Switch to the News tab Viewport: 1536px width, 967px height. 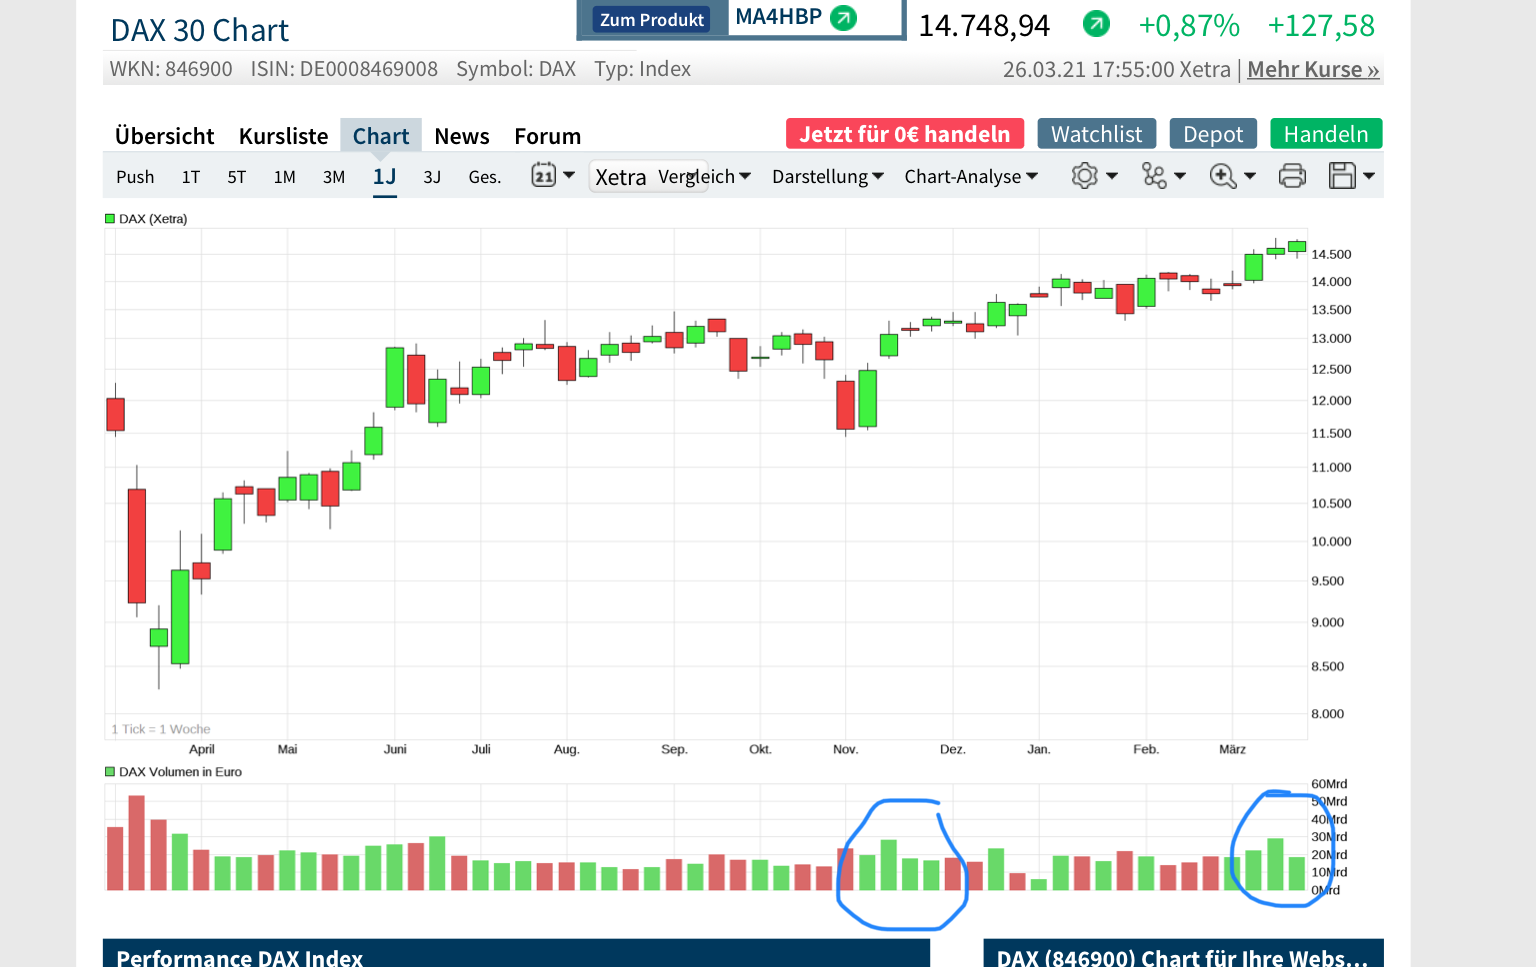click(x=462, y=135)
